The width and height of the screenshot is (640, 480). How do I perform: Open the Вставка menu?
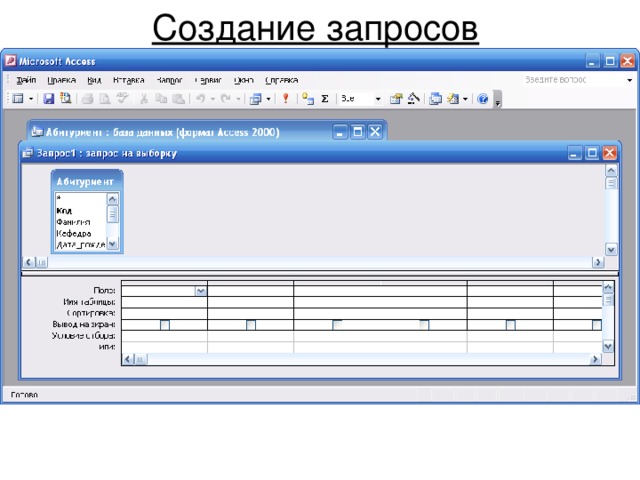(x=129, y=80)
